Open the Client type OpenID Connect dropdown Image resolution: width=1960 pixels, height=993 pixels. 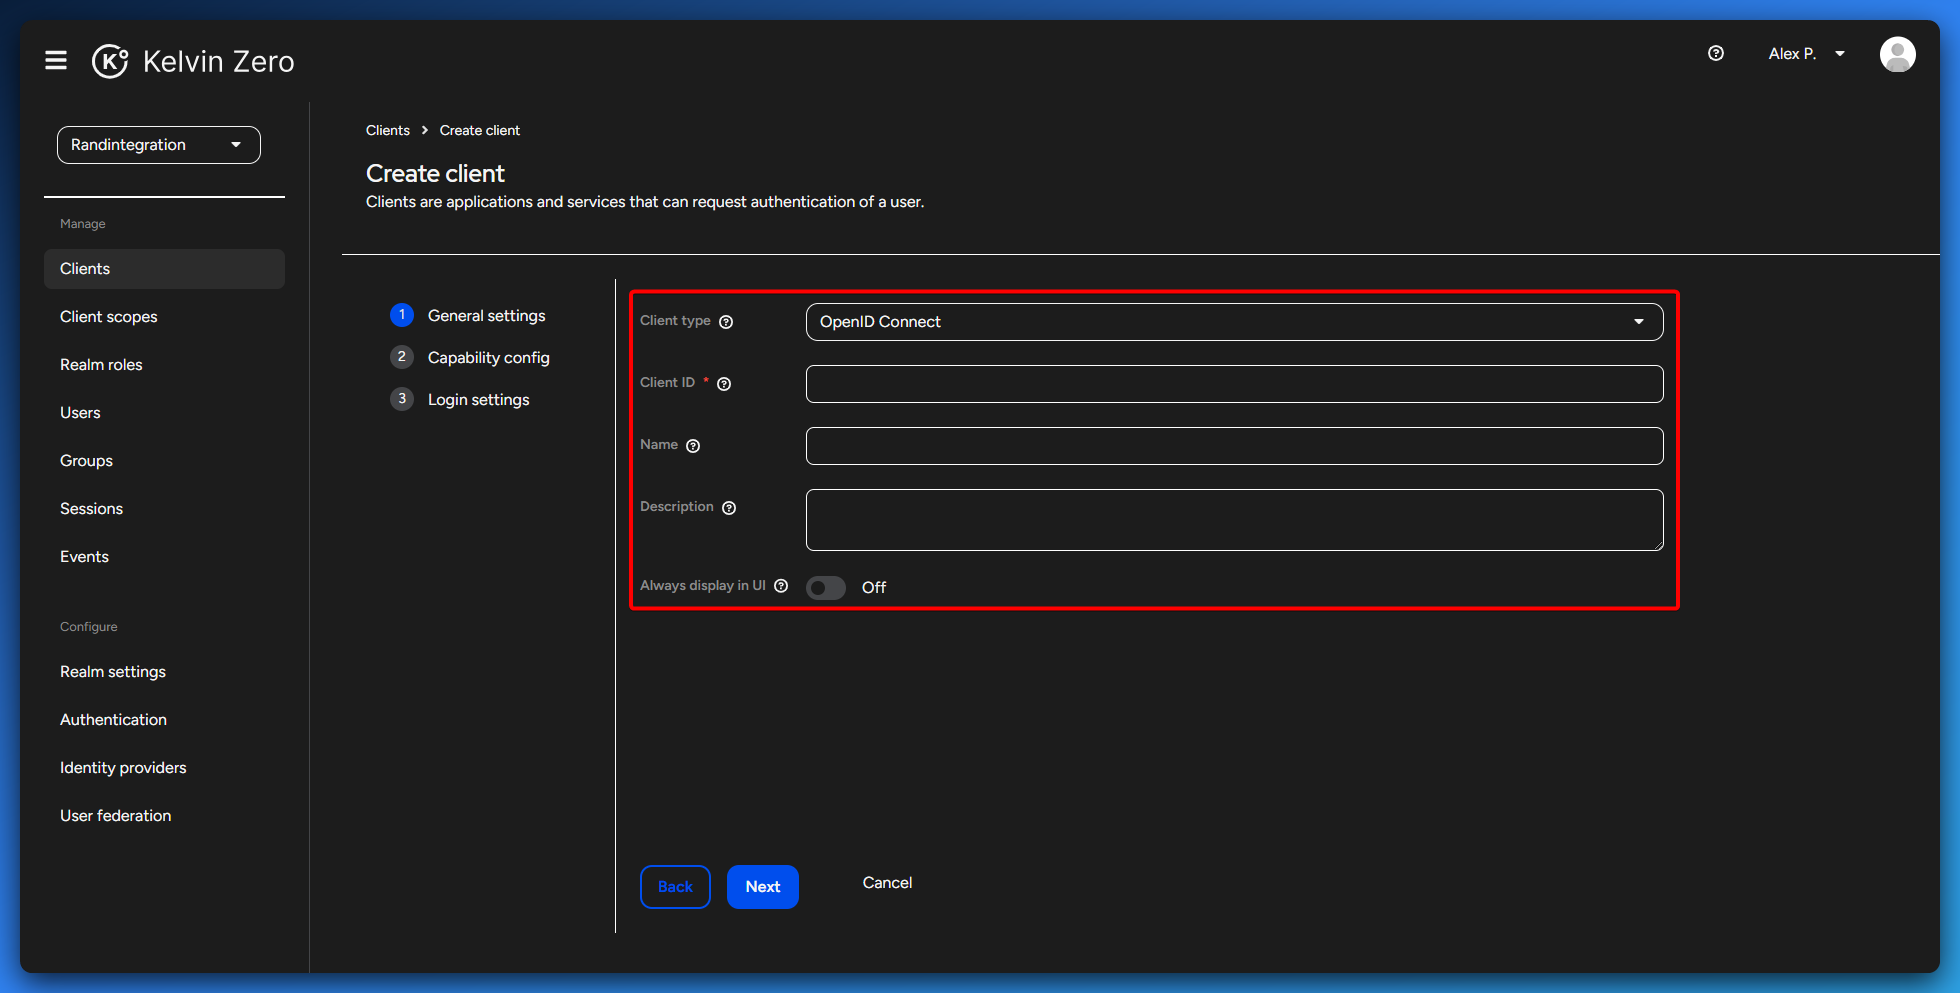click(x=1234, y=322)
